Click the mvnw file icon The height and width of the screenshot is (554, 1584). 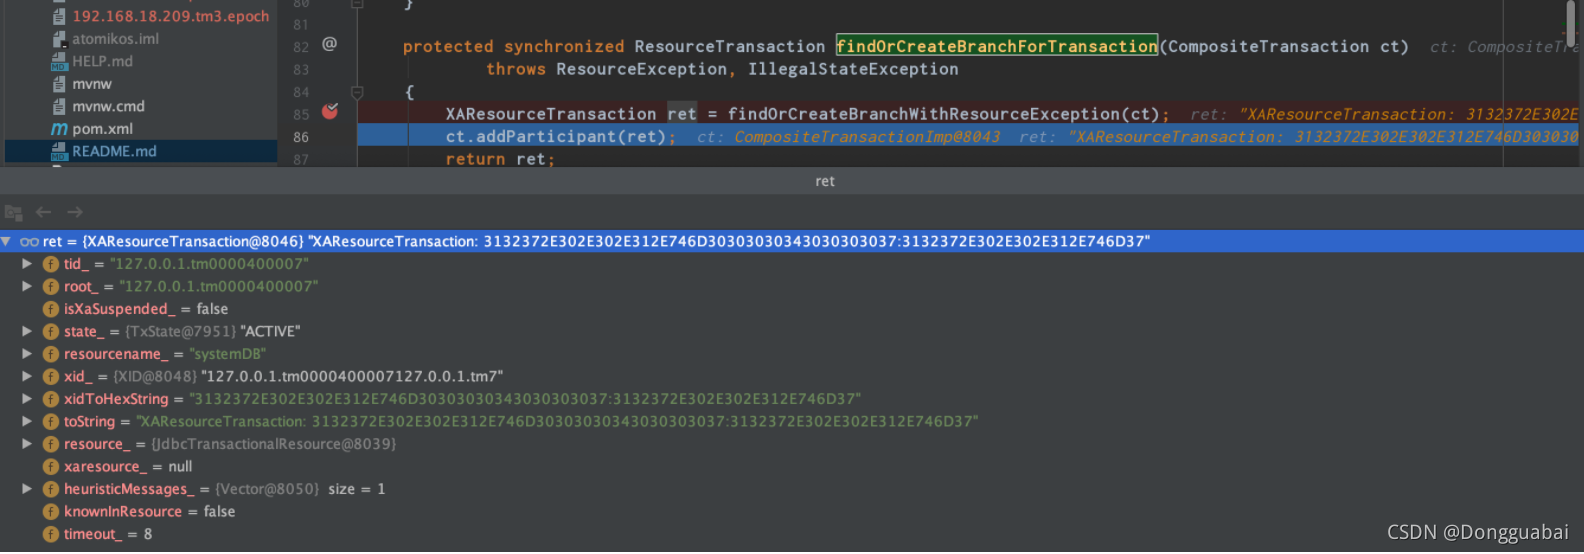pos(59,84)
